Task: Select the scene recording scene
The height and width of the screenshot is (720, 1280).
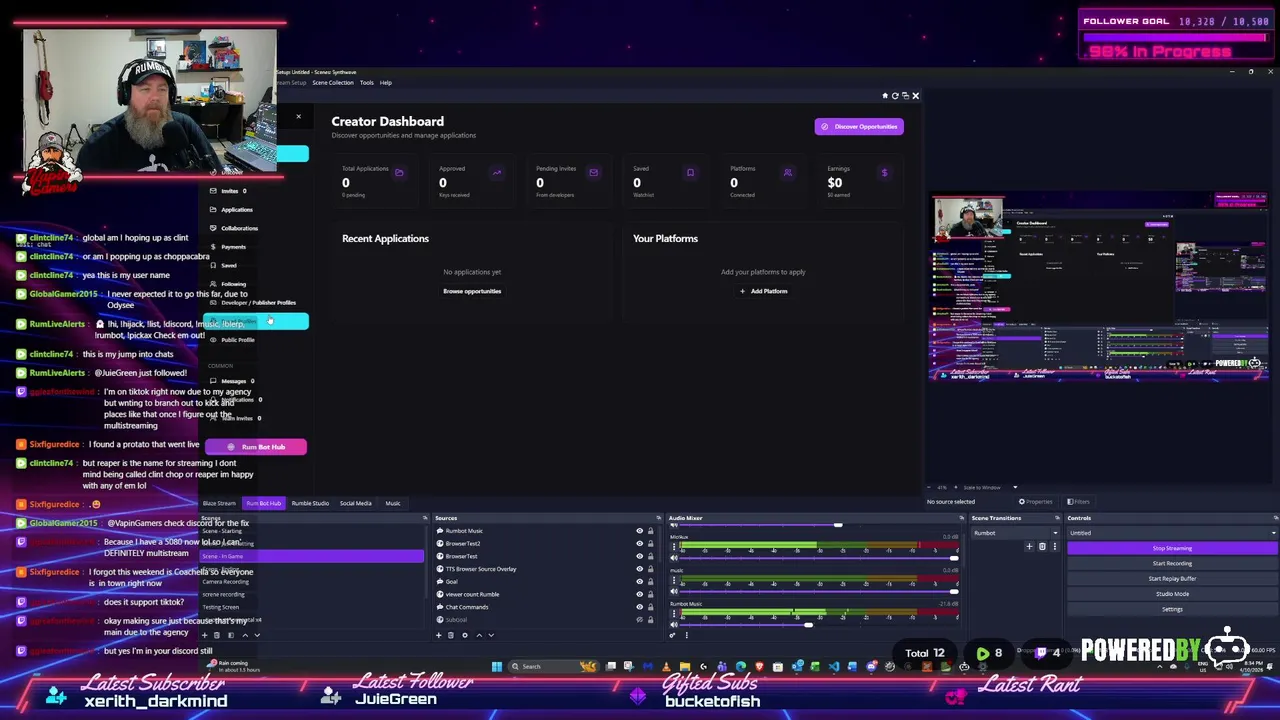Action: 312,594
